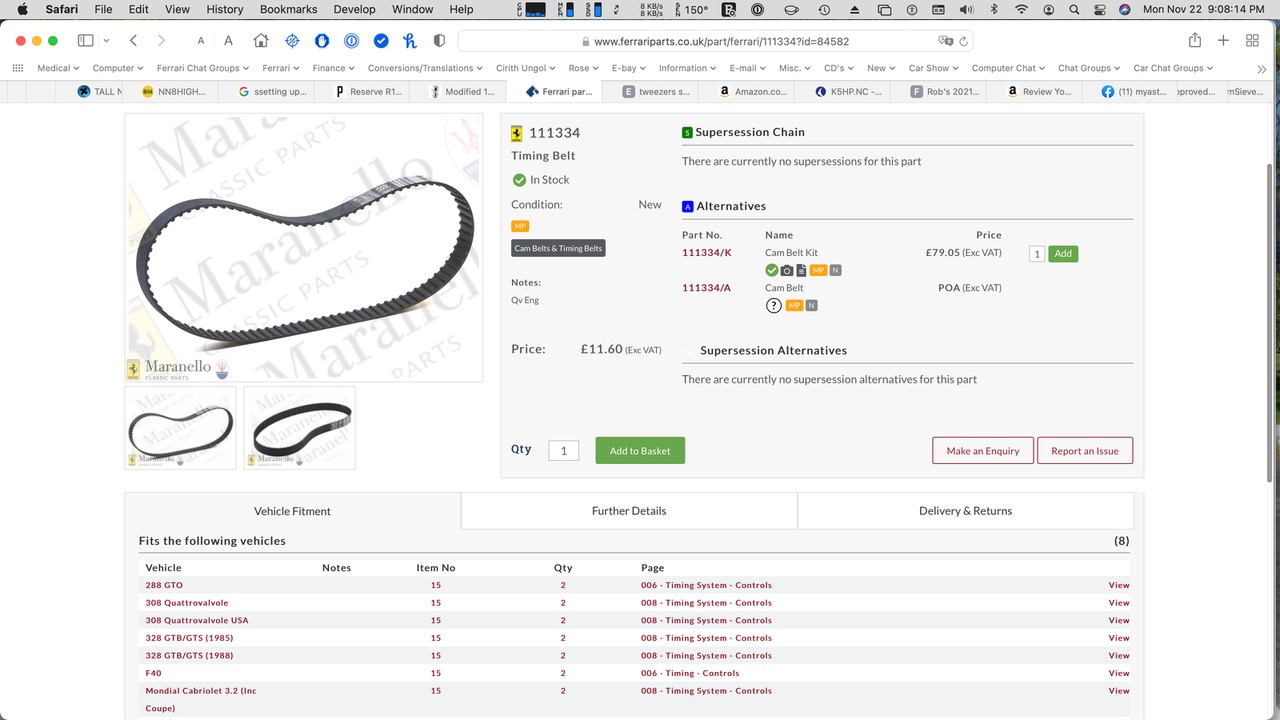1280x720 pixels.
Task: Click the camera icon under Cam Belt Kit
Action: point(787,271)
